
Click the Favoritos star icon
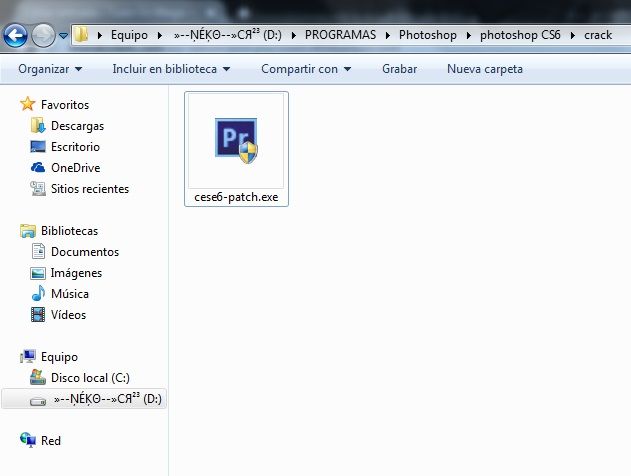point(28,104)
